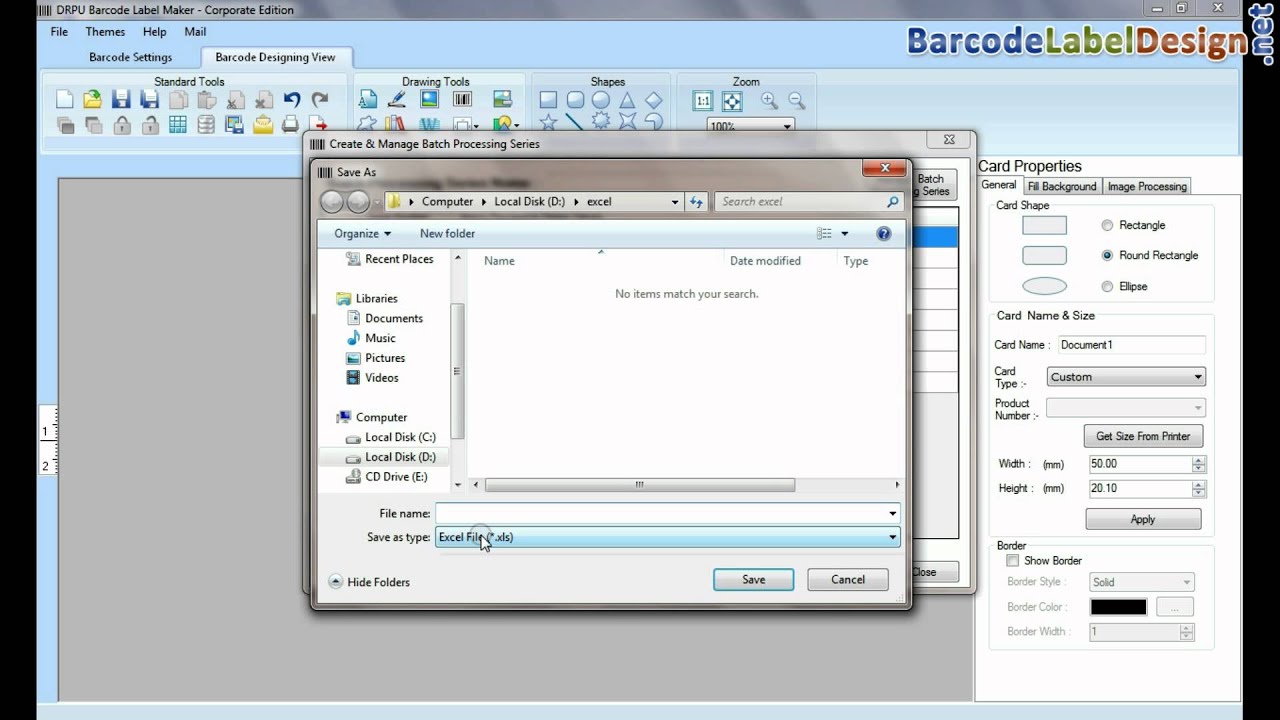Switch to the Barcode Settings tab

pos(130,57)
